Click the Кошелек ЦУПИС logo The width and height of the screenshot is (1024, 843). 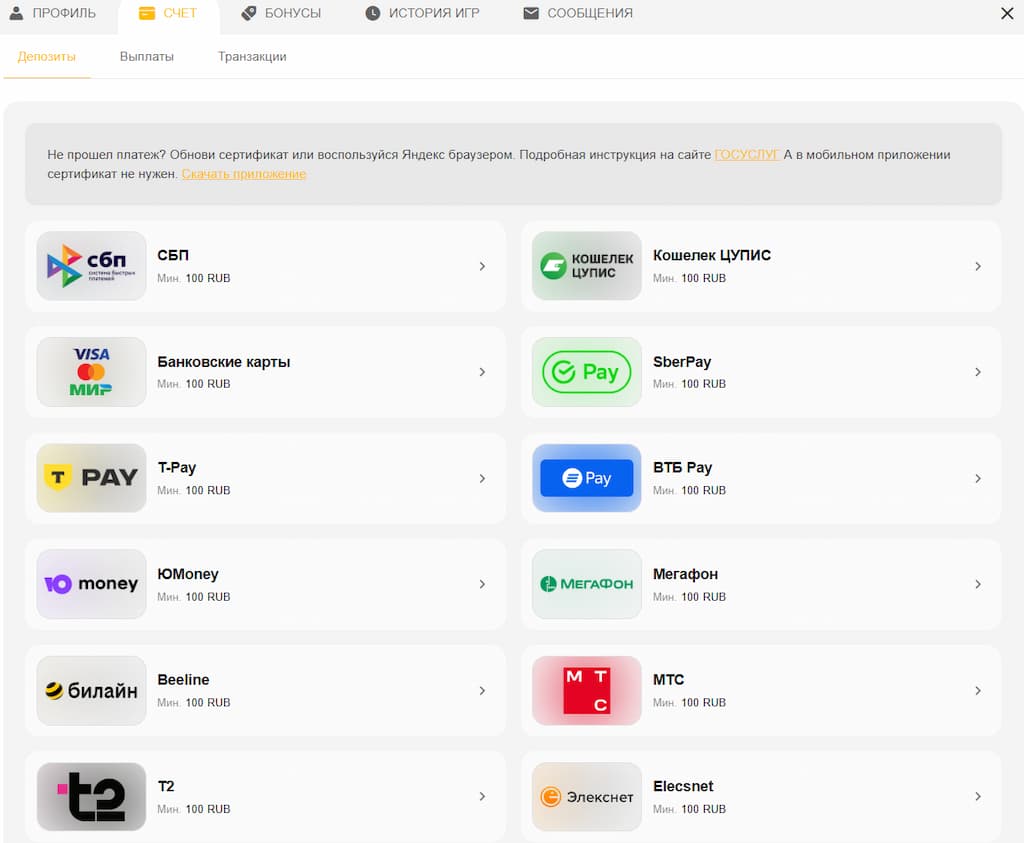586,266
